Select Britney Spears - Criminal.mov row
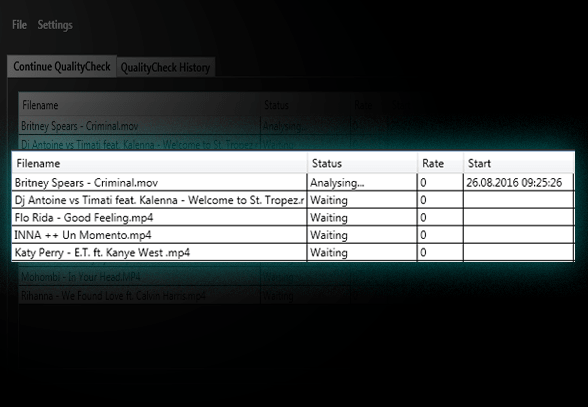The image size is (588, 407). coord(293,183)
